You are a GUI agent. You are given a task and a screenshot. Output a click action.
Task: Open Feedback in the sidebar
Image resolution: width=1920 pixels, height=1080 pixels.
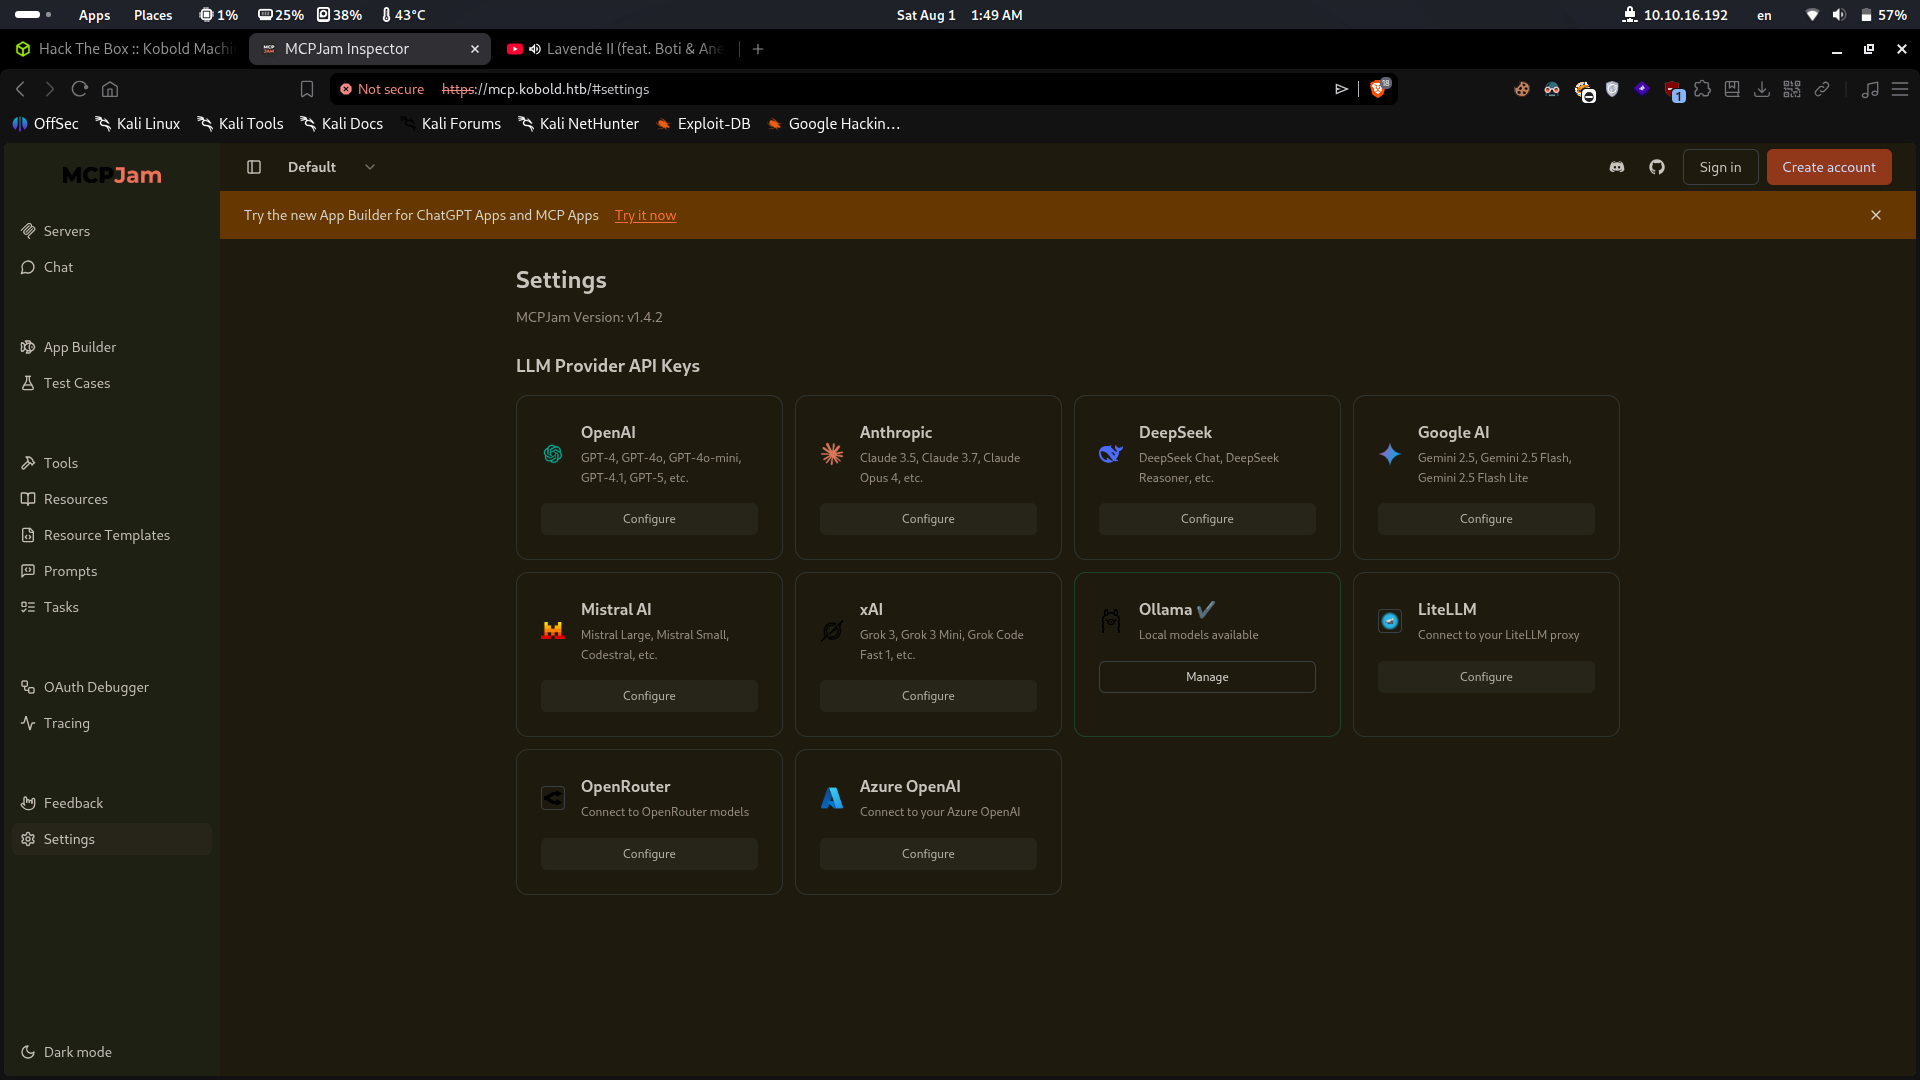112,803
